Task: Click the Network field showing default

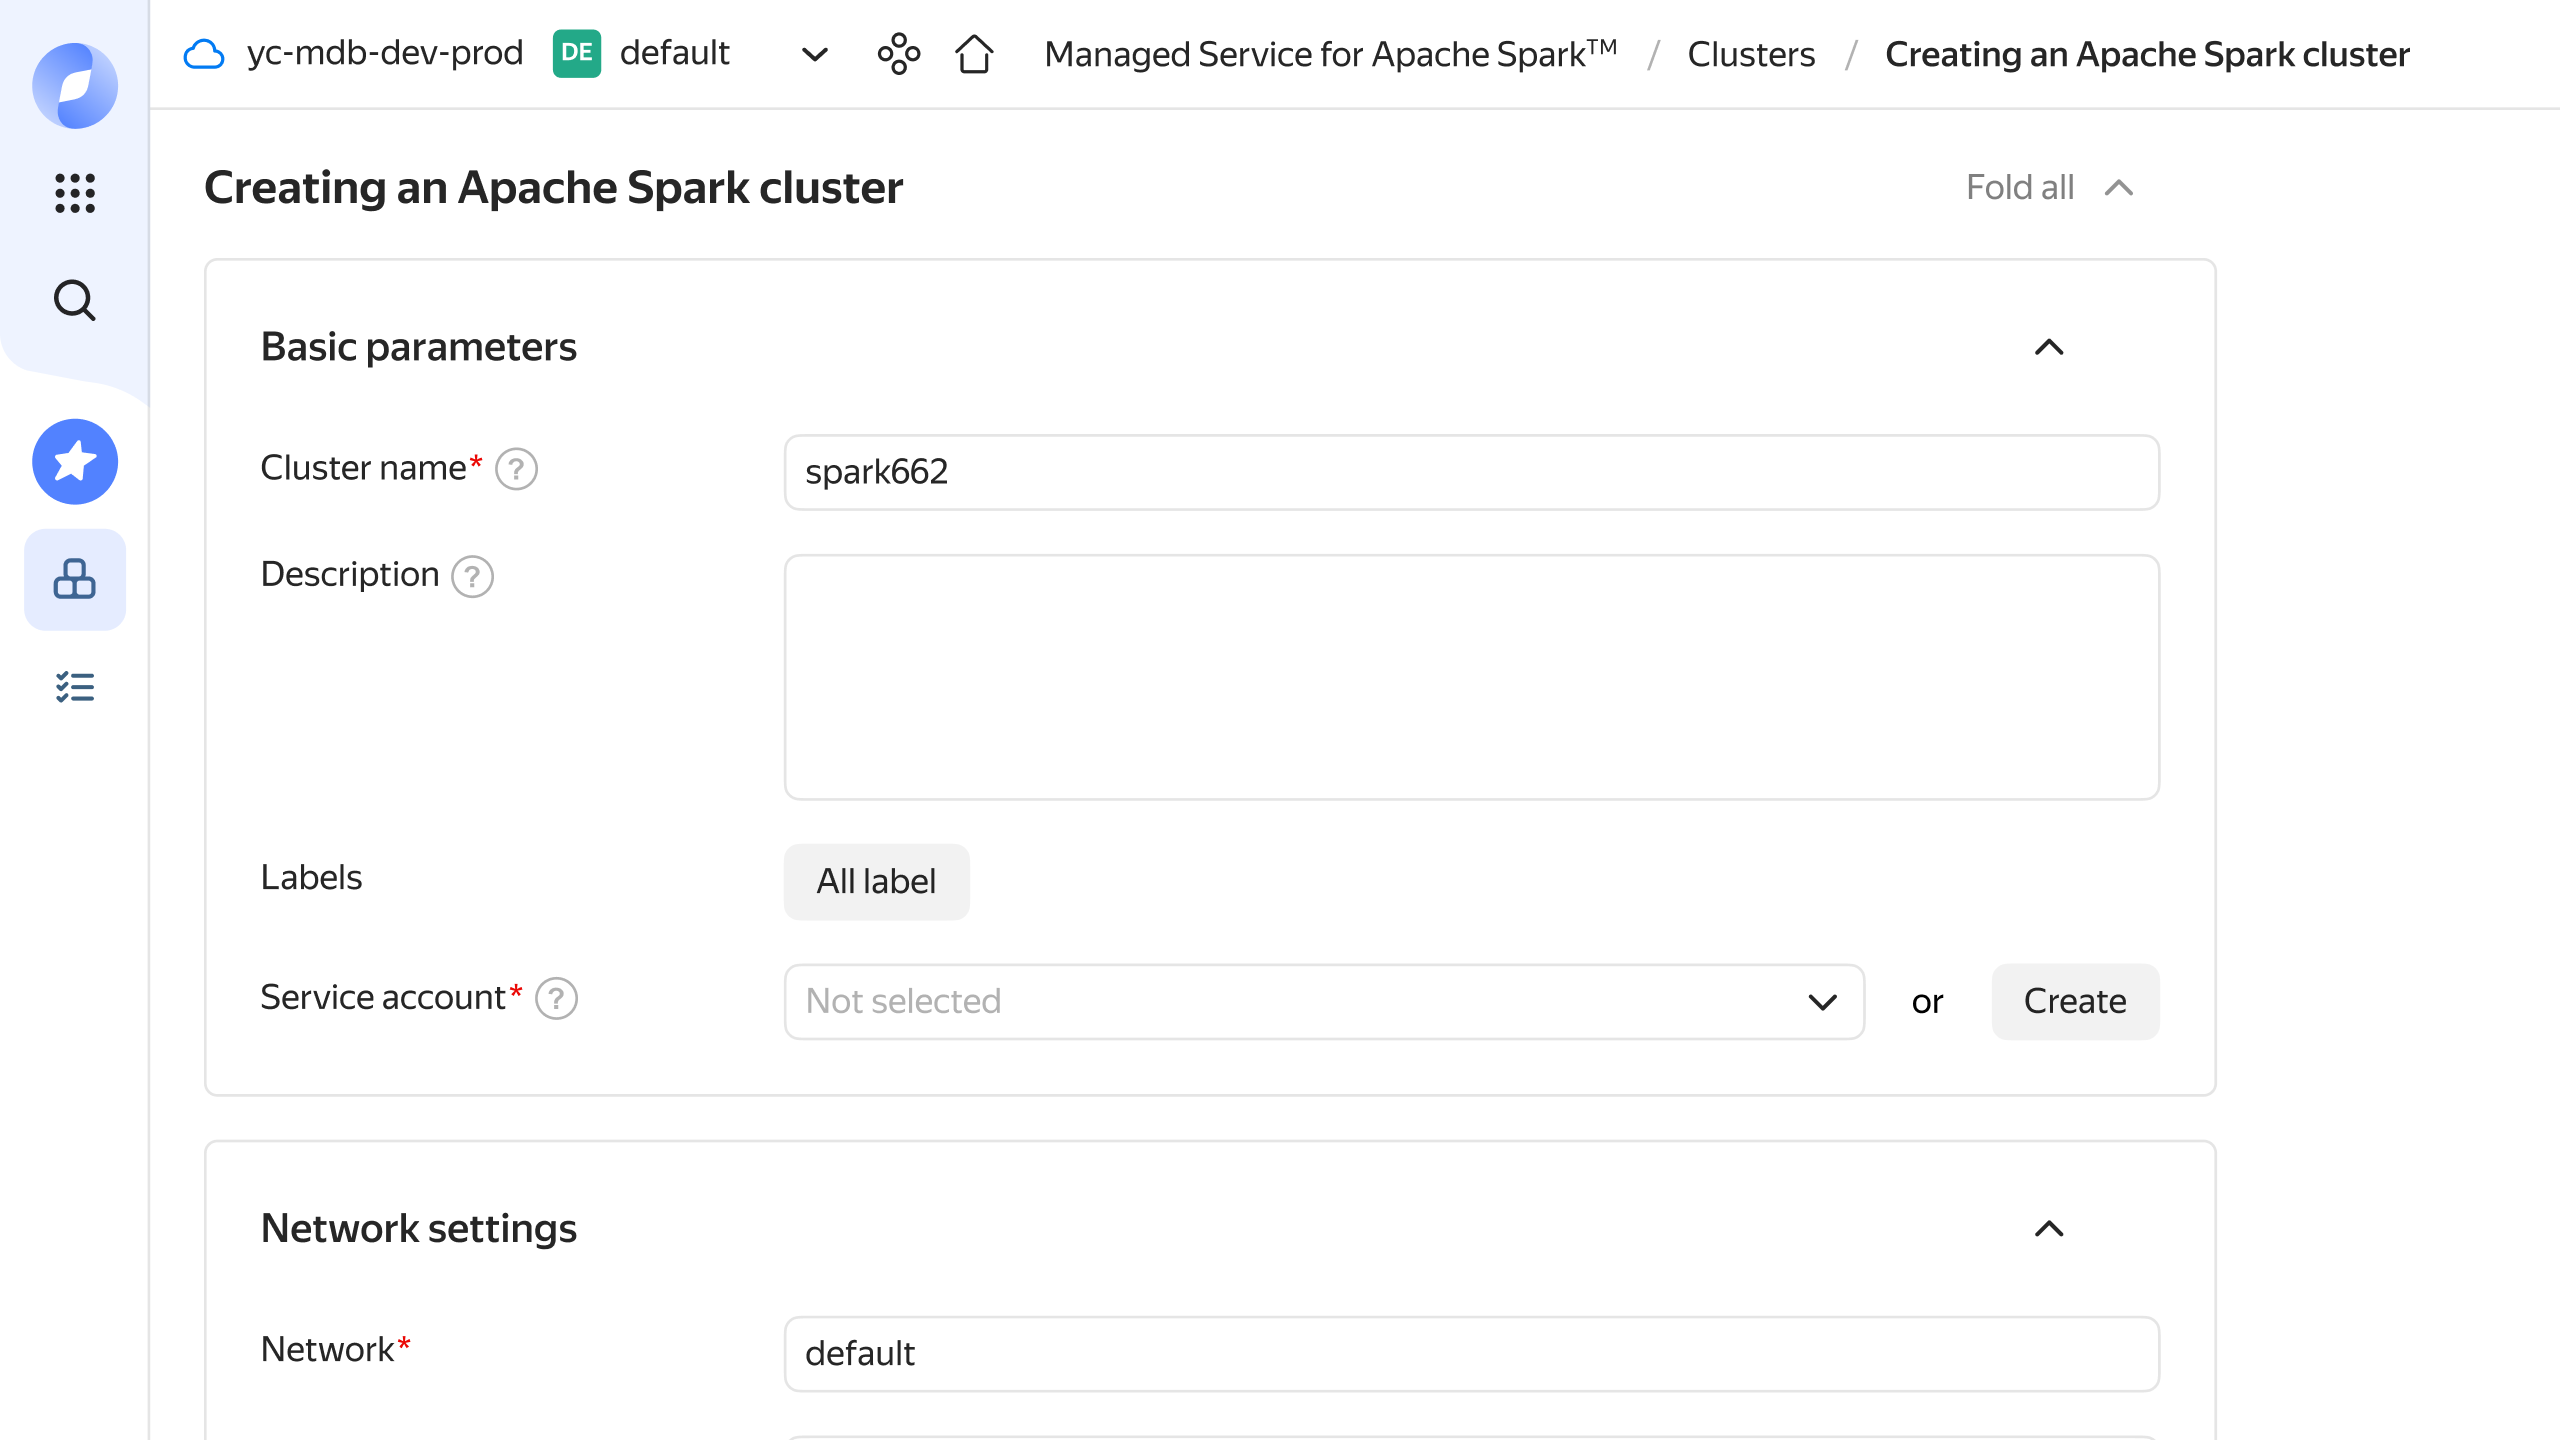Action: [x=1472, y=1354]
